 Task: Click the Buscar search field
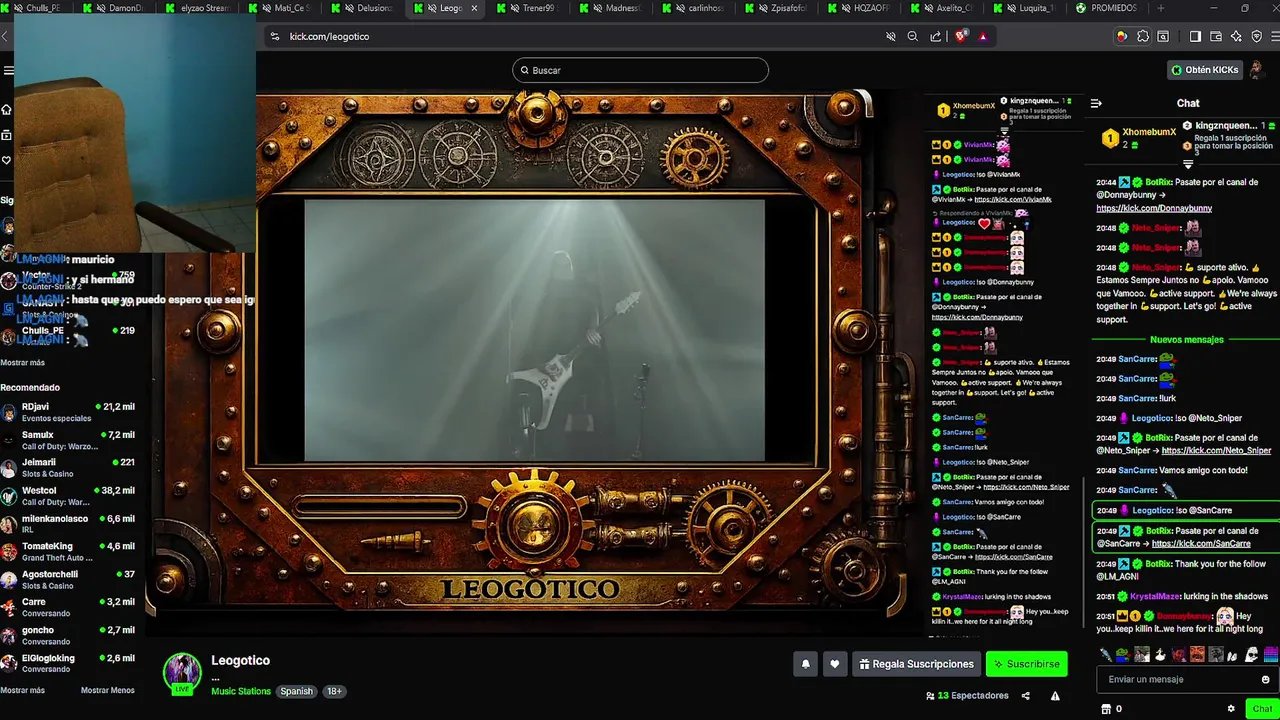(640, 70)
